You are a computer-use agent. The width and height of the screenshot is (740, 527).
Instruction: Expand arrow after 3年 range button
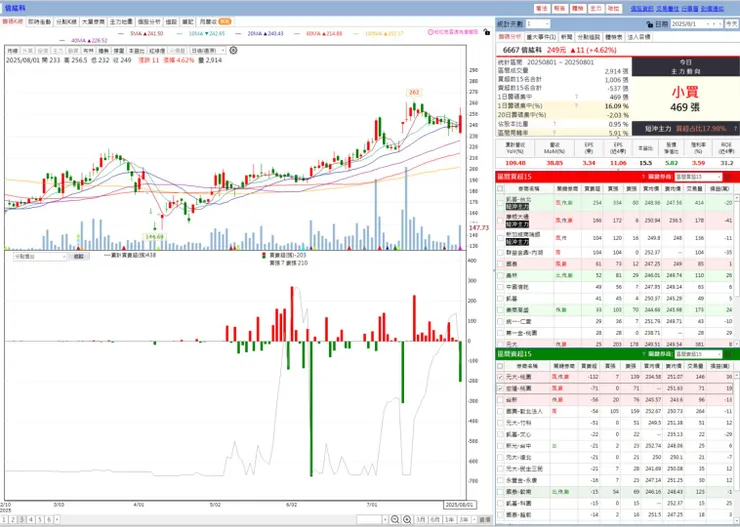[474, 519]
